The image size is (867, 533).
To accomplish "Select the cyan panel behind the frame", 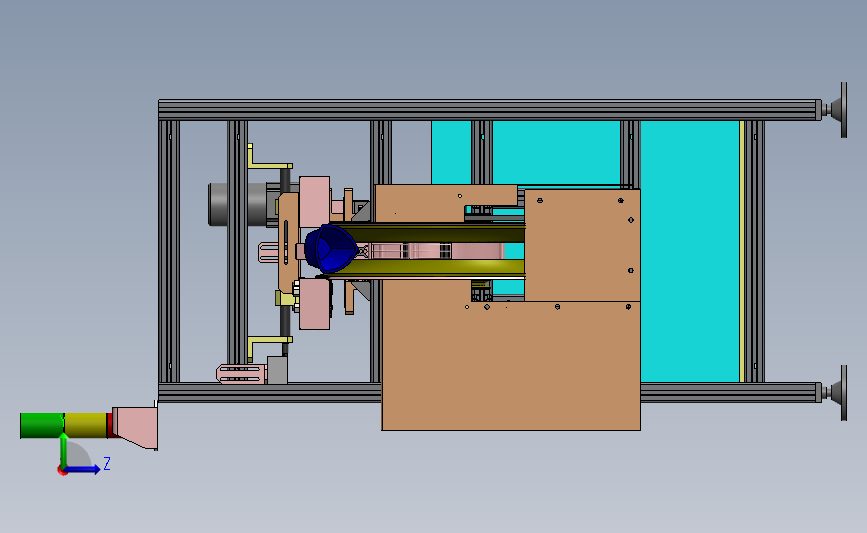I will coord(690,251).
